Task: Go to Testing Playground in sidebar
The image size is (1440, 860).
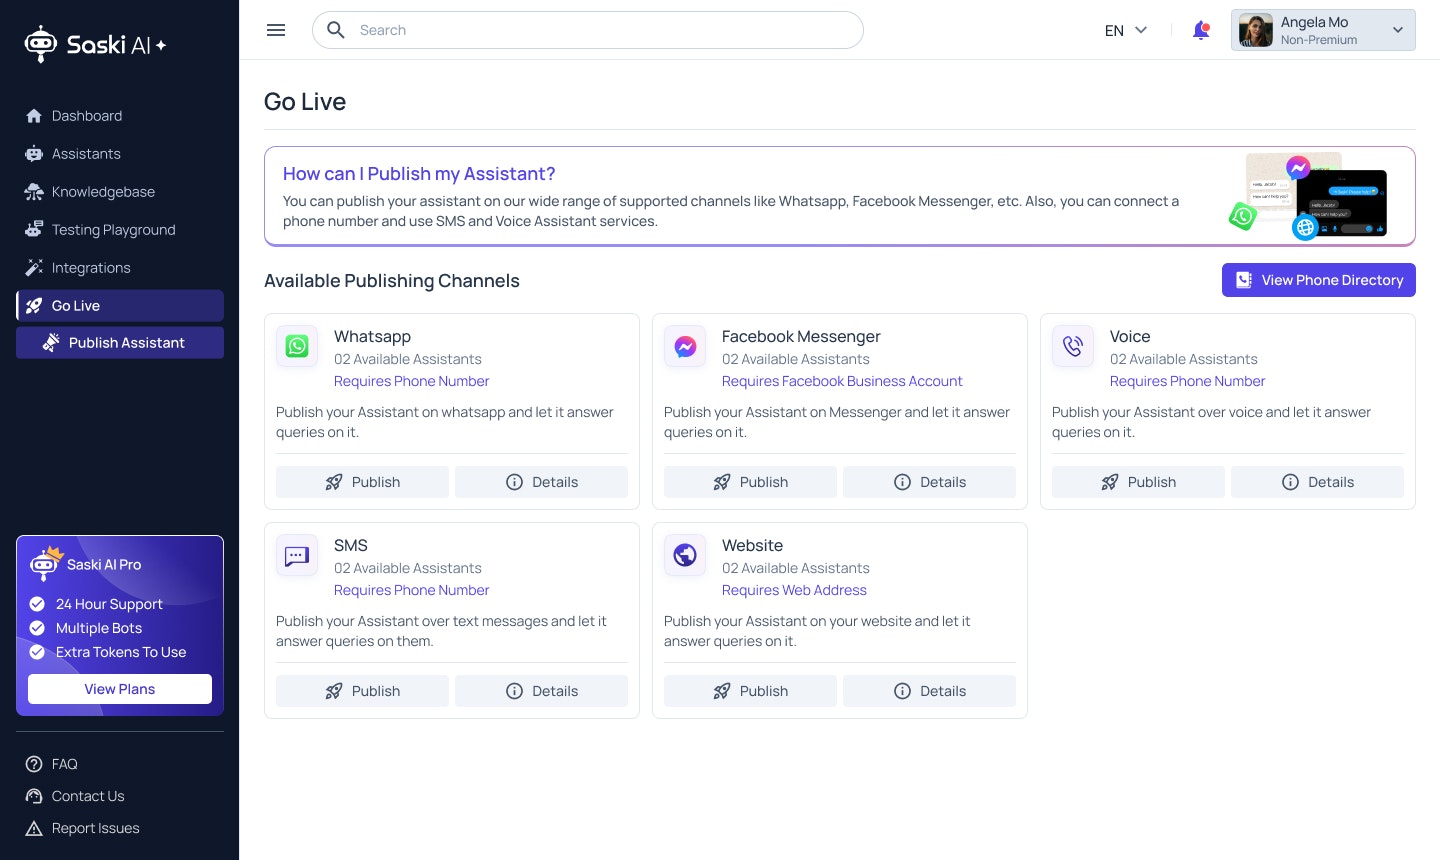Action: 113,230
